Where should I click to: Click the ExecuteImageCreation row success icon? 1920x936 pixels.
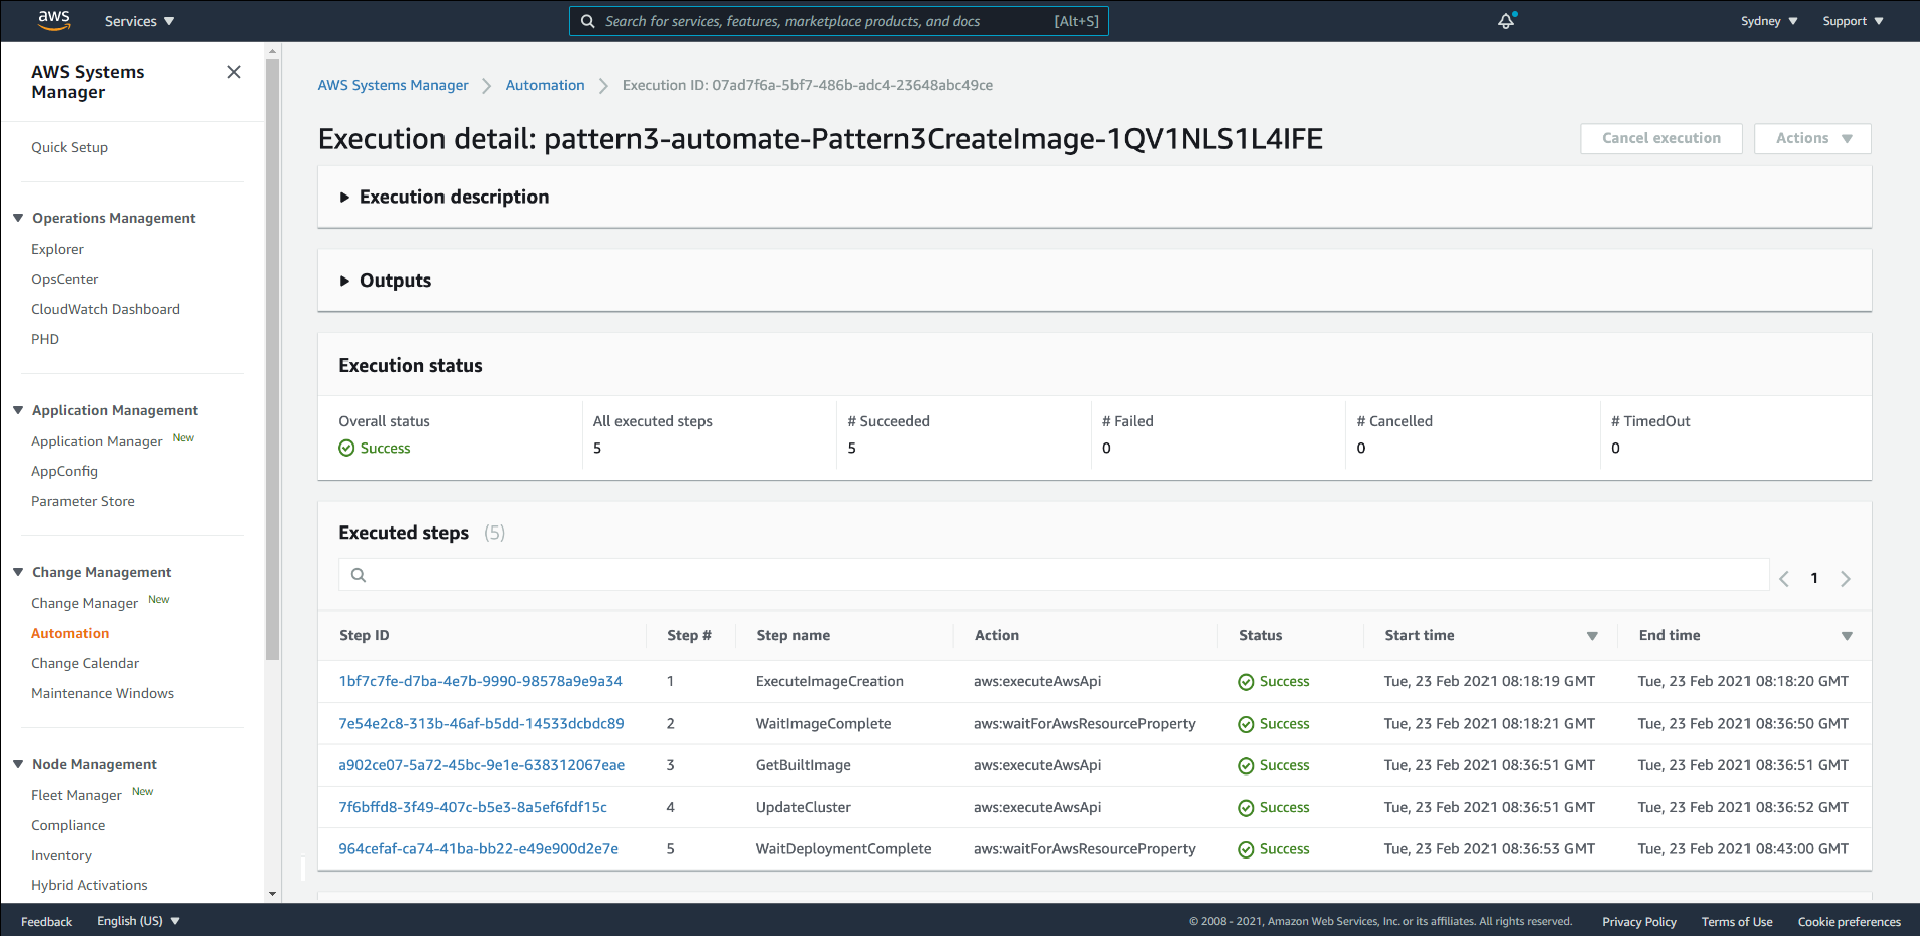(1246, 682)
